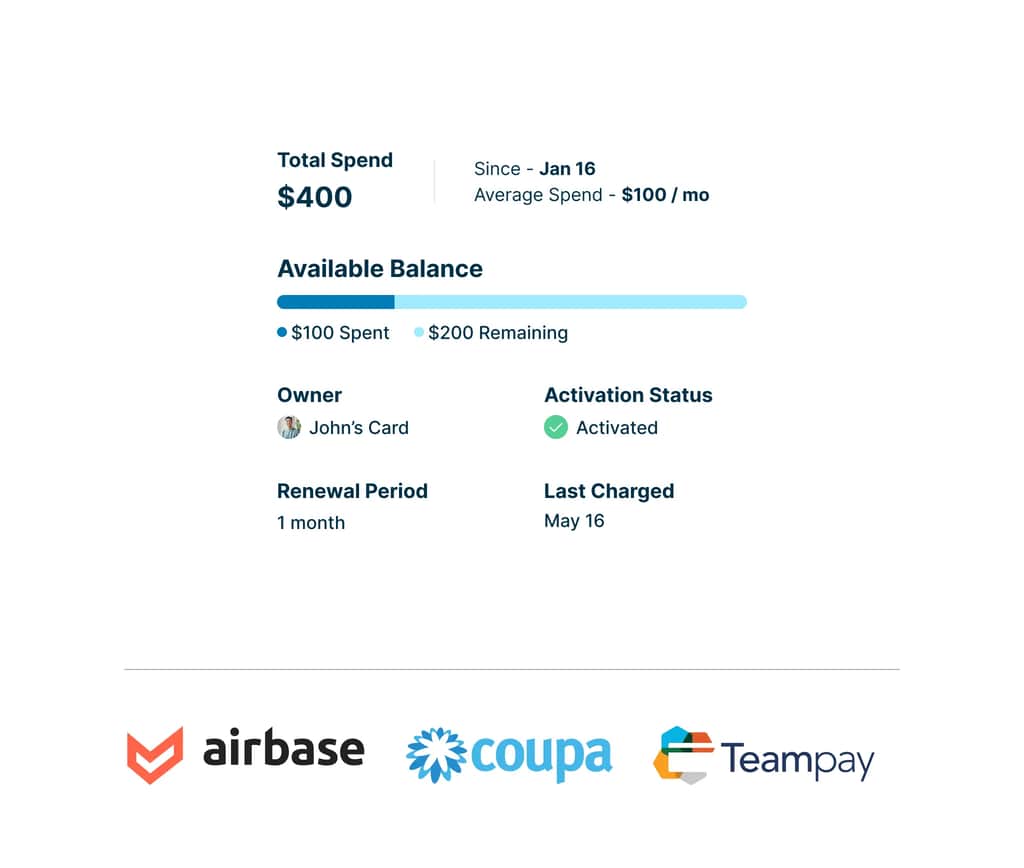Viewport: 1024px width, 868px height.
Task: Click the 1 month renewal period value
Action: pos(311,523)
